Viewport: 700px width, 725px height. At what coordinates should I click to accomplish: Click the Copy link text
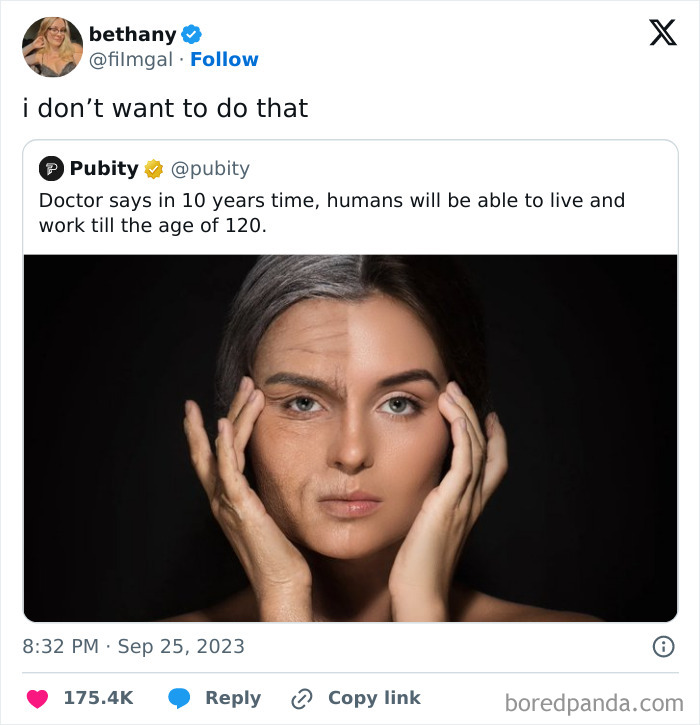click(x=375, y=698)
